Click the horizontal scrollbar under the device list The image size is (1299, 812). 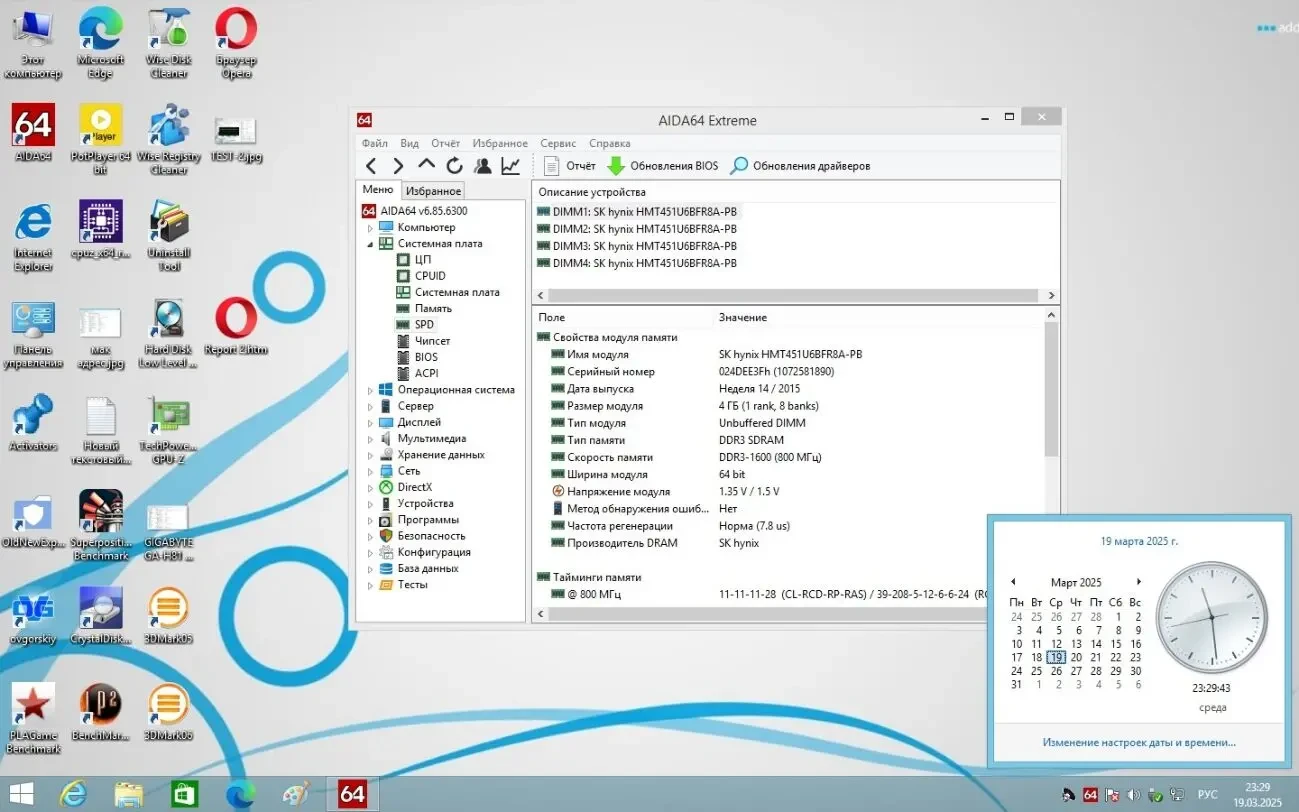pyautogui.click(x=795, y=296)
